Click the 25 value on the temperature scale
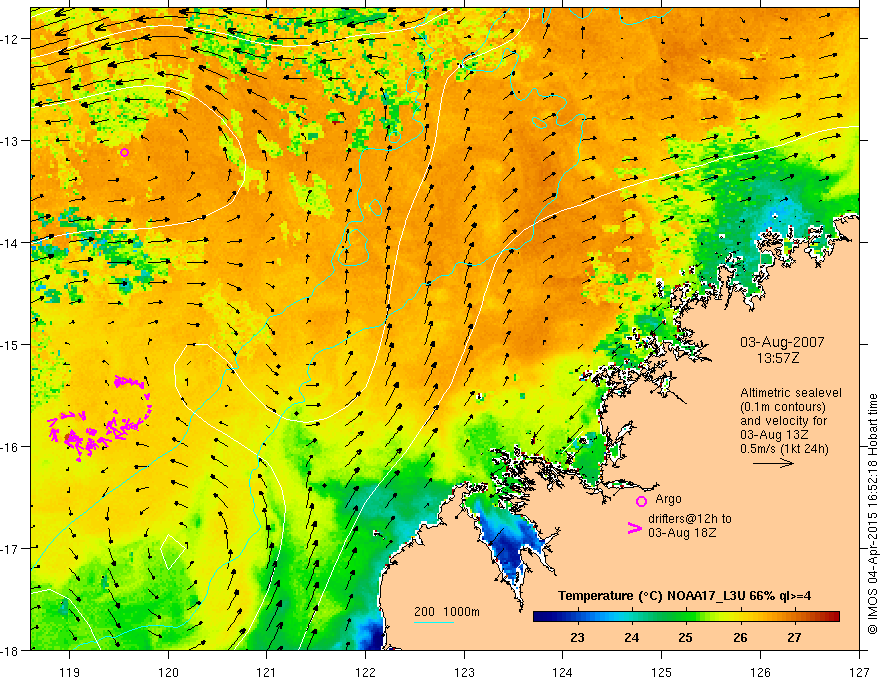The image size is (880, 680). point(685,637)
